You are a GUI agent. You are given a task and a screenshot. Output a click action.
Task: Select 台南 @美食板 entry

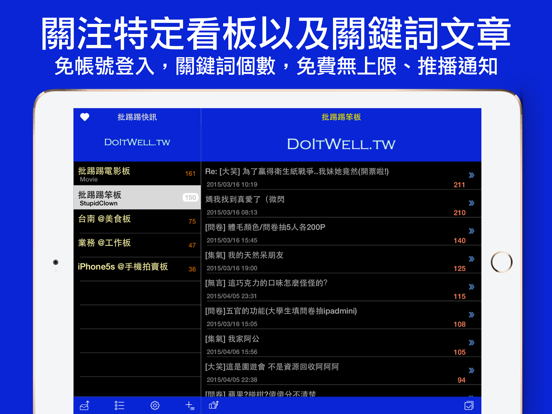pyautogui.click(x=137, y=221)
